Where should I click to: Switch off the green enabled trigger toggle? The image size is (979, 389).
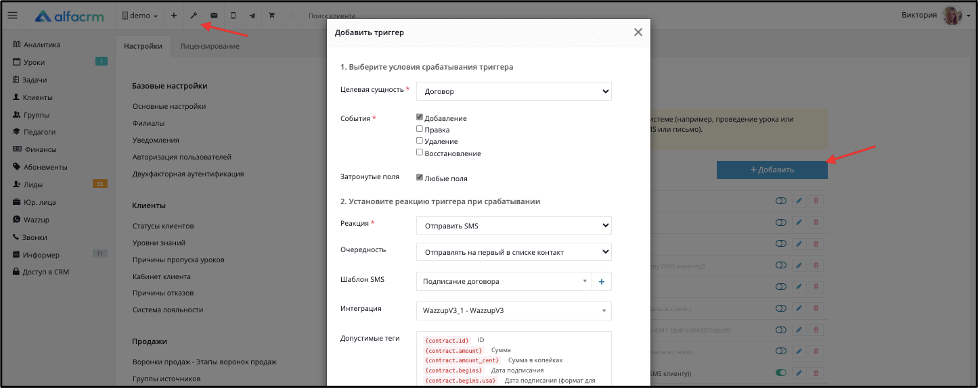(x=780, y=373)
